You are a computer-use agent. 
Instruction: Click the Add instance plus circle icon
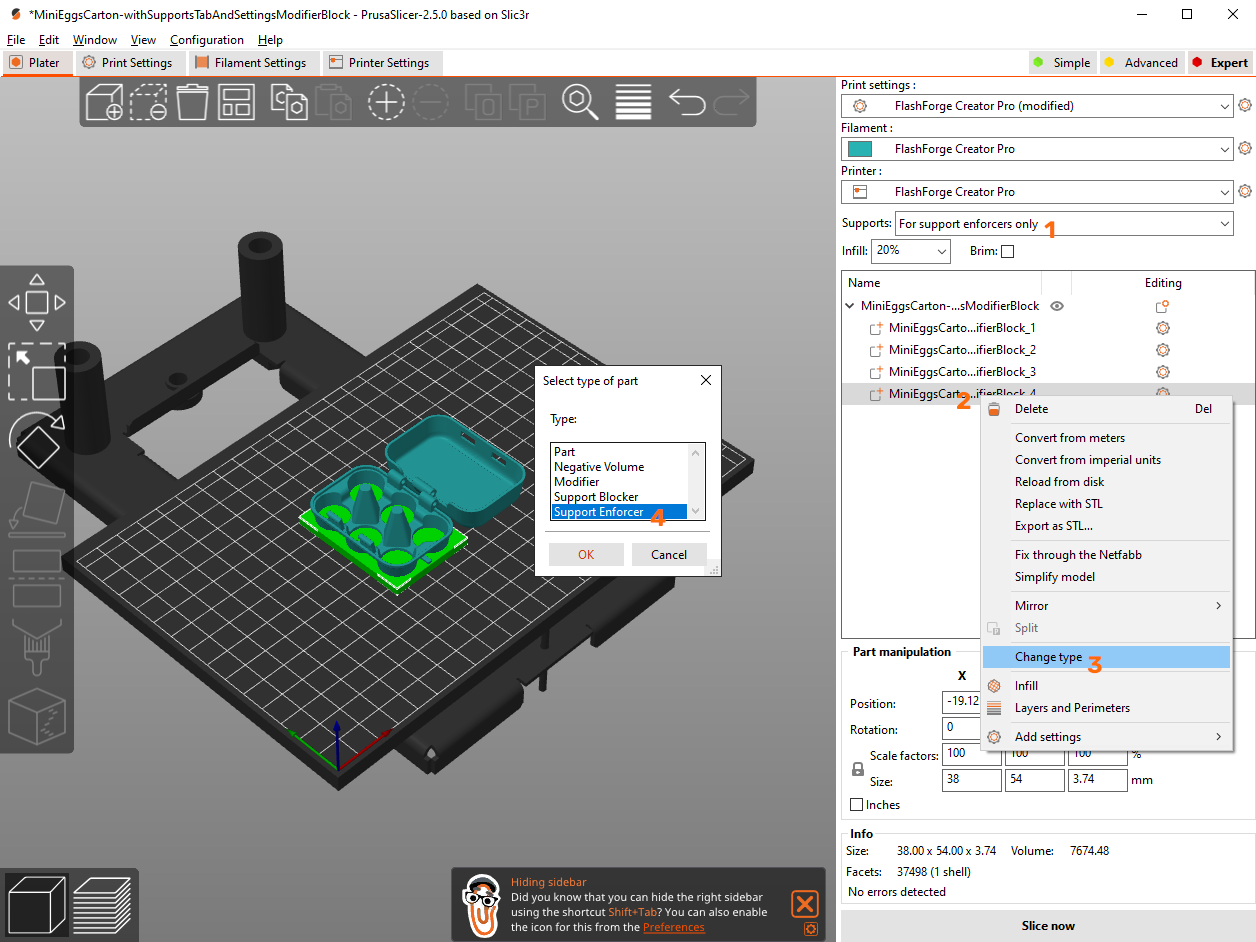(386, 102)
